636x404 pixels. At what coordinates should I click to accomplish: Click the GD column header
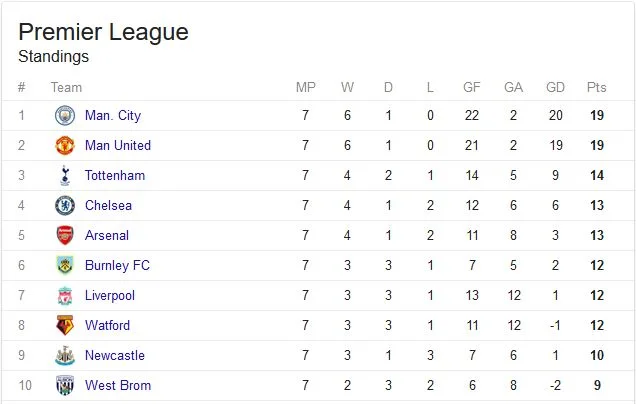coord(555,87)
